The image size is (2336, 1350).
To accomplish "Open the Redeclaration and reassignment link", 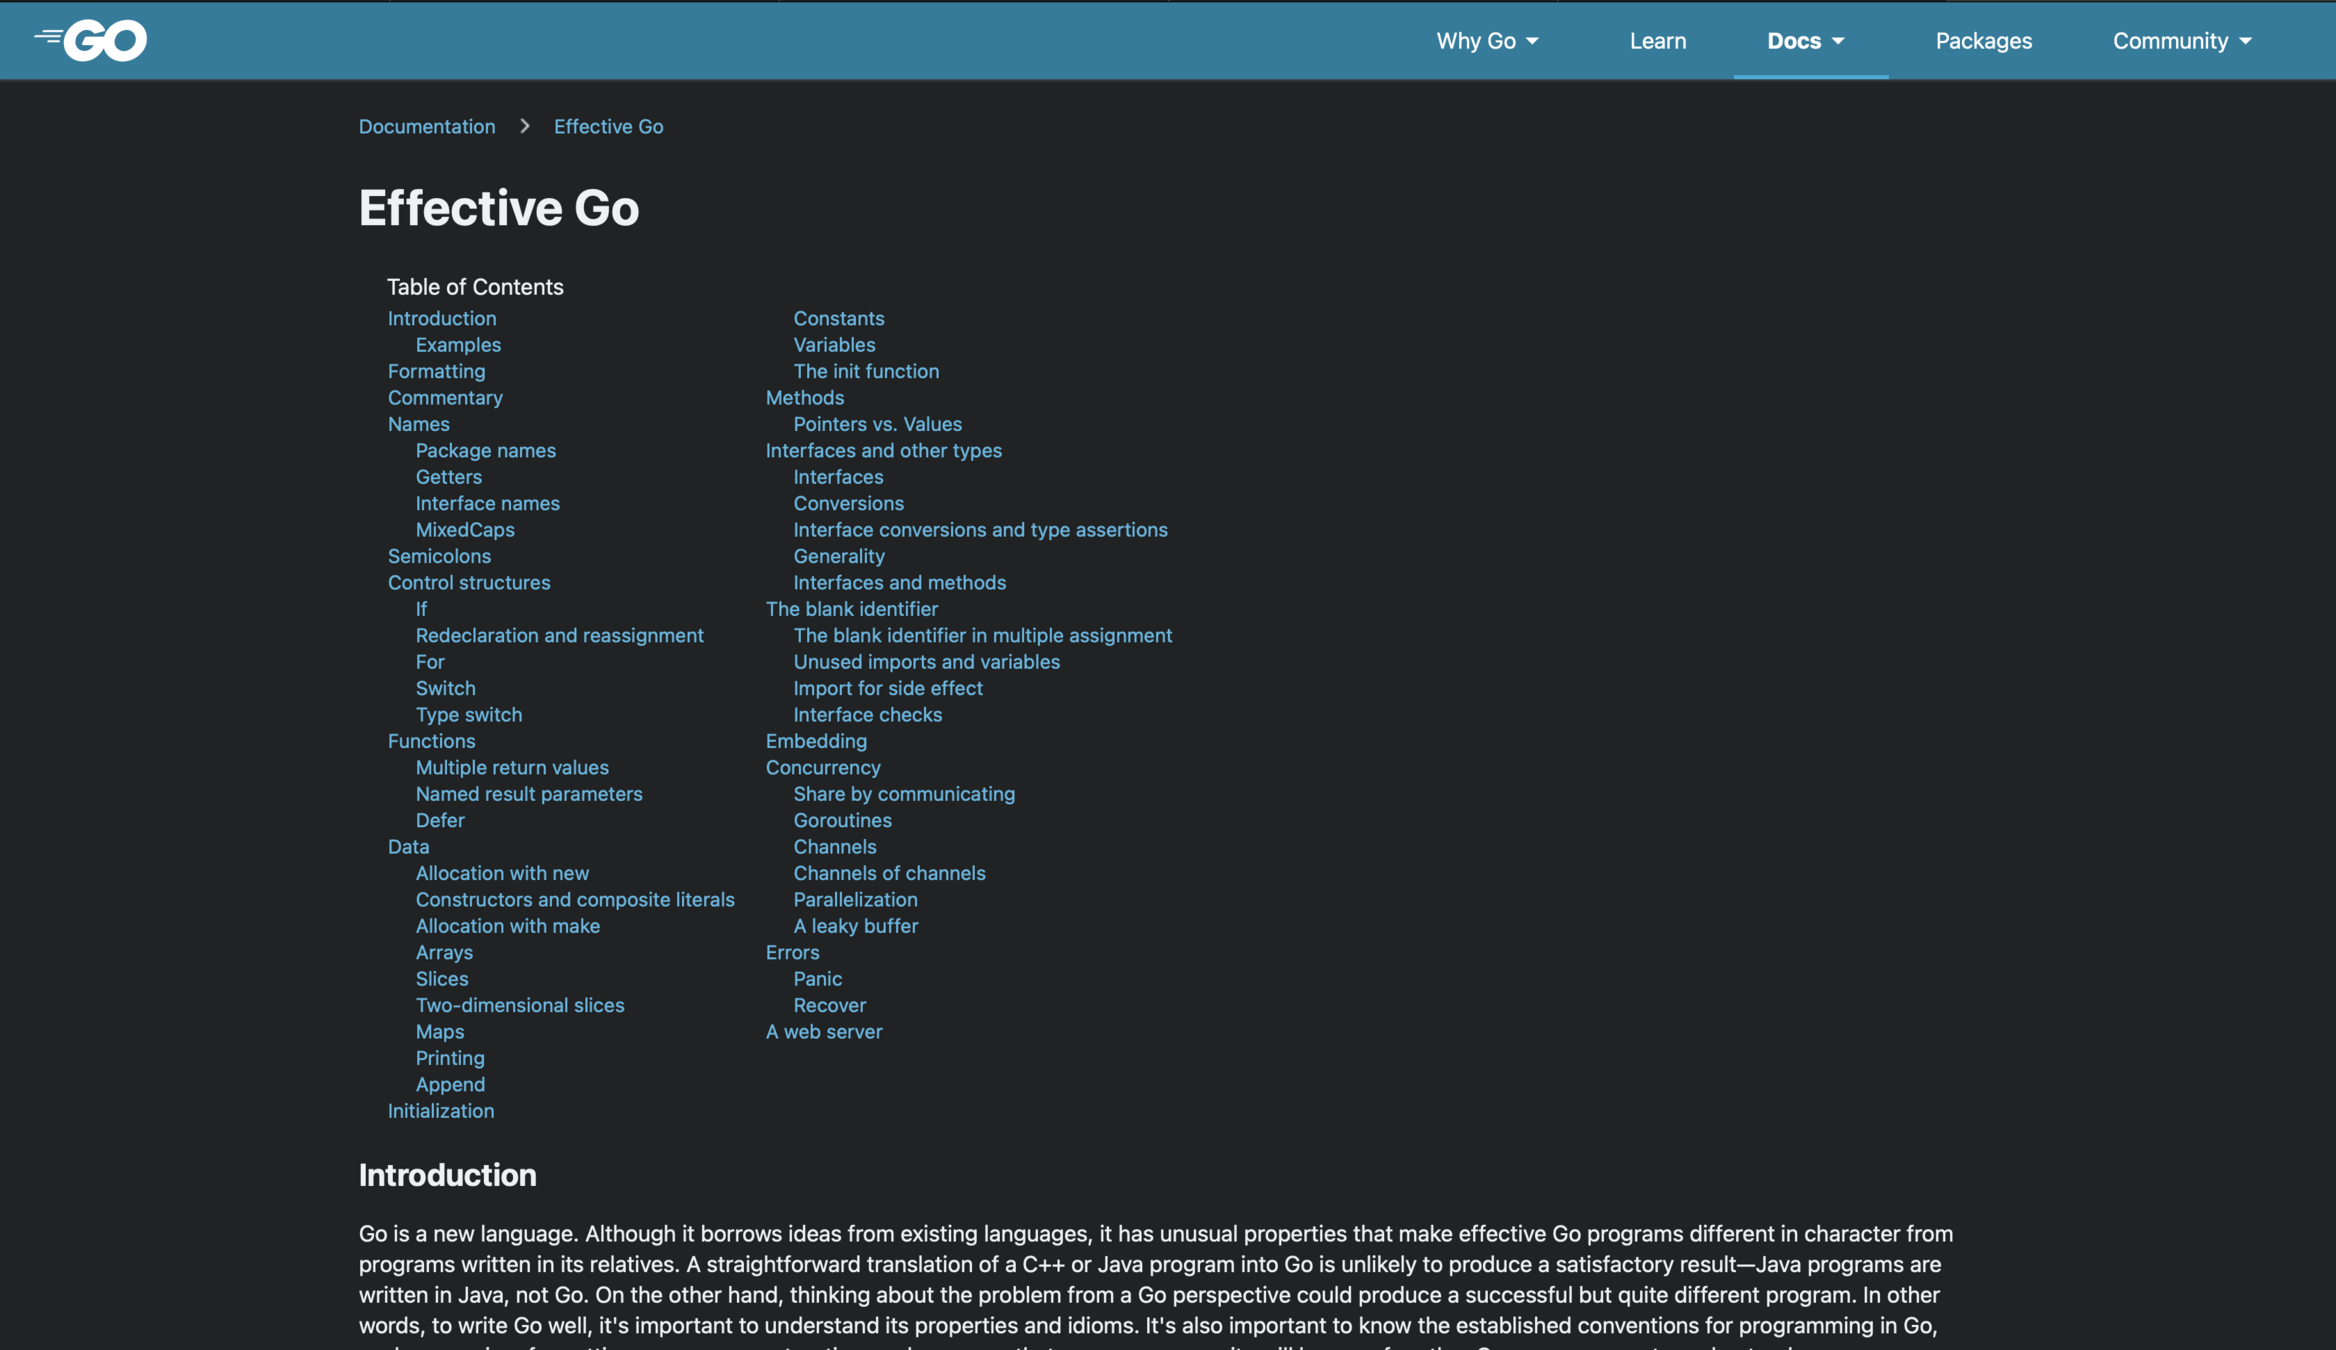I will [x=559, y=635].
